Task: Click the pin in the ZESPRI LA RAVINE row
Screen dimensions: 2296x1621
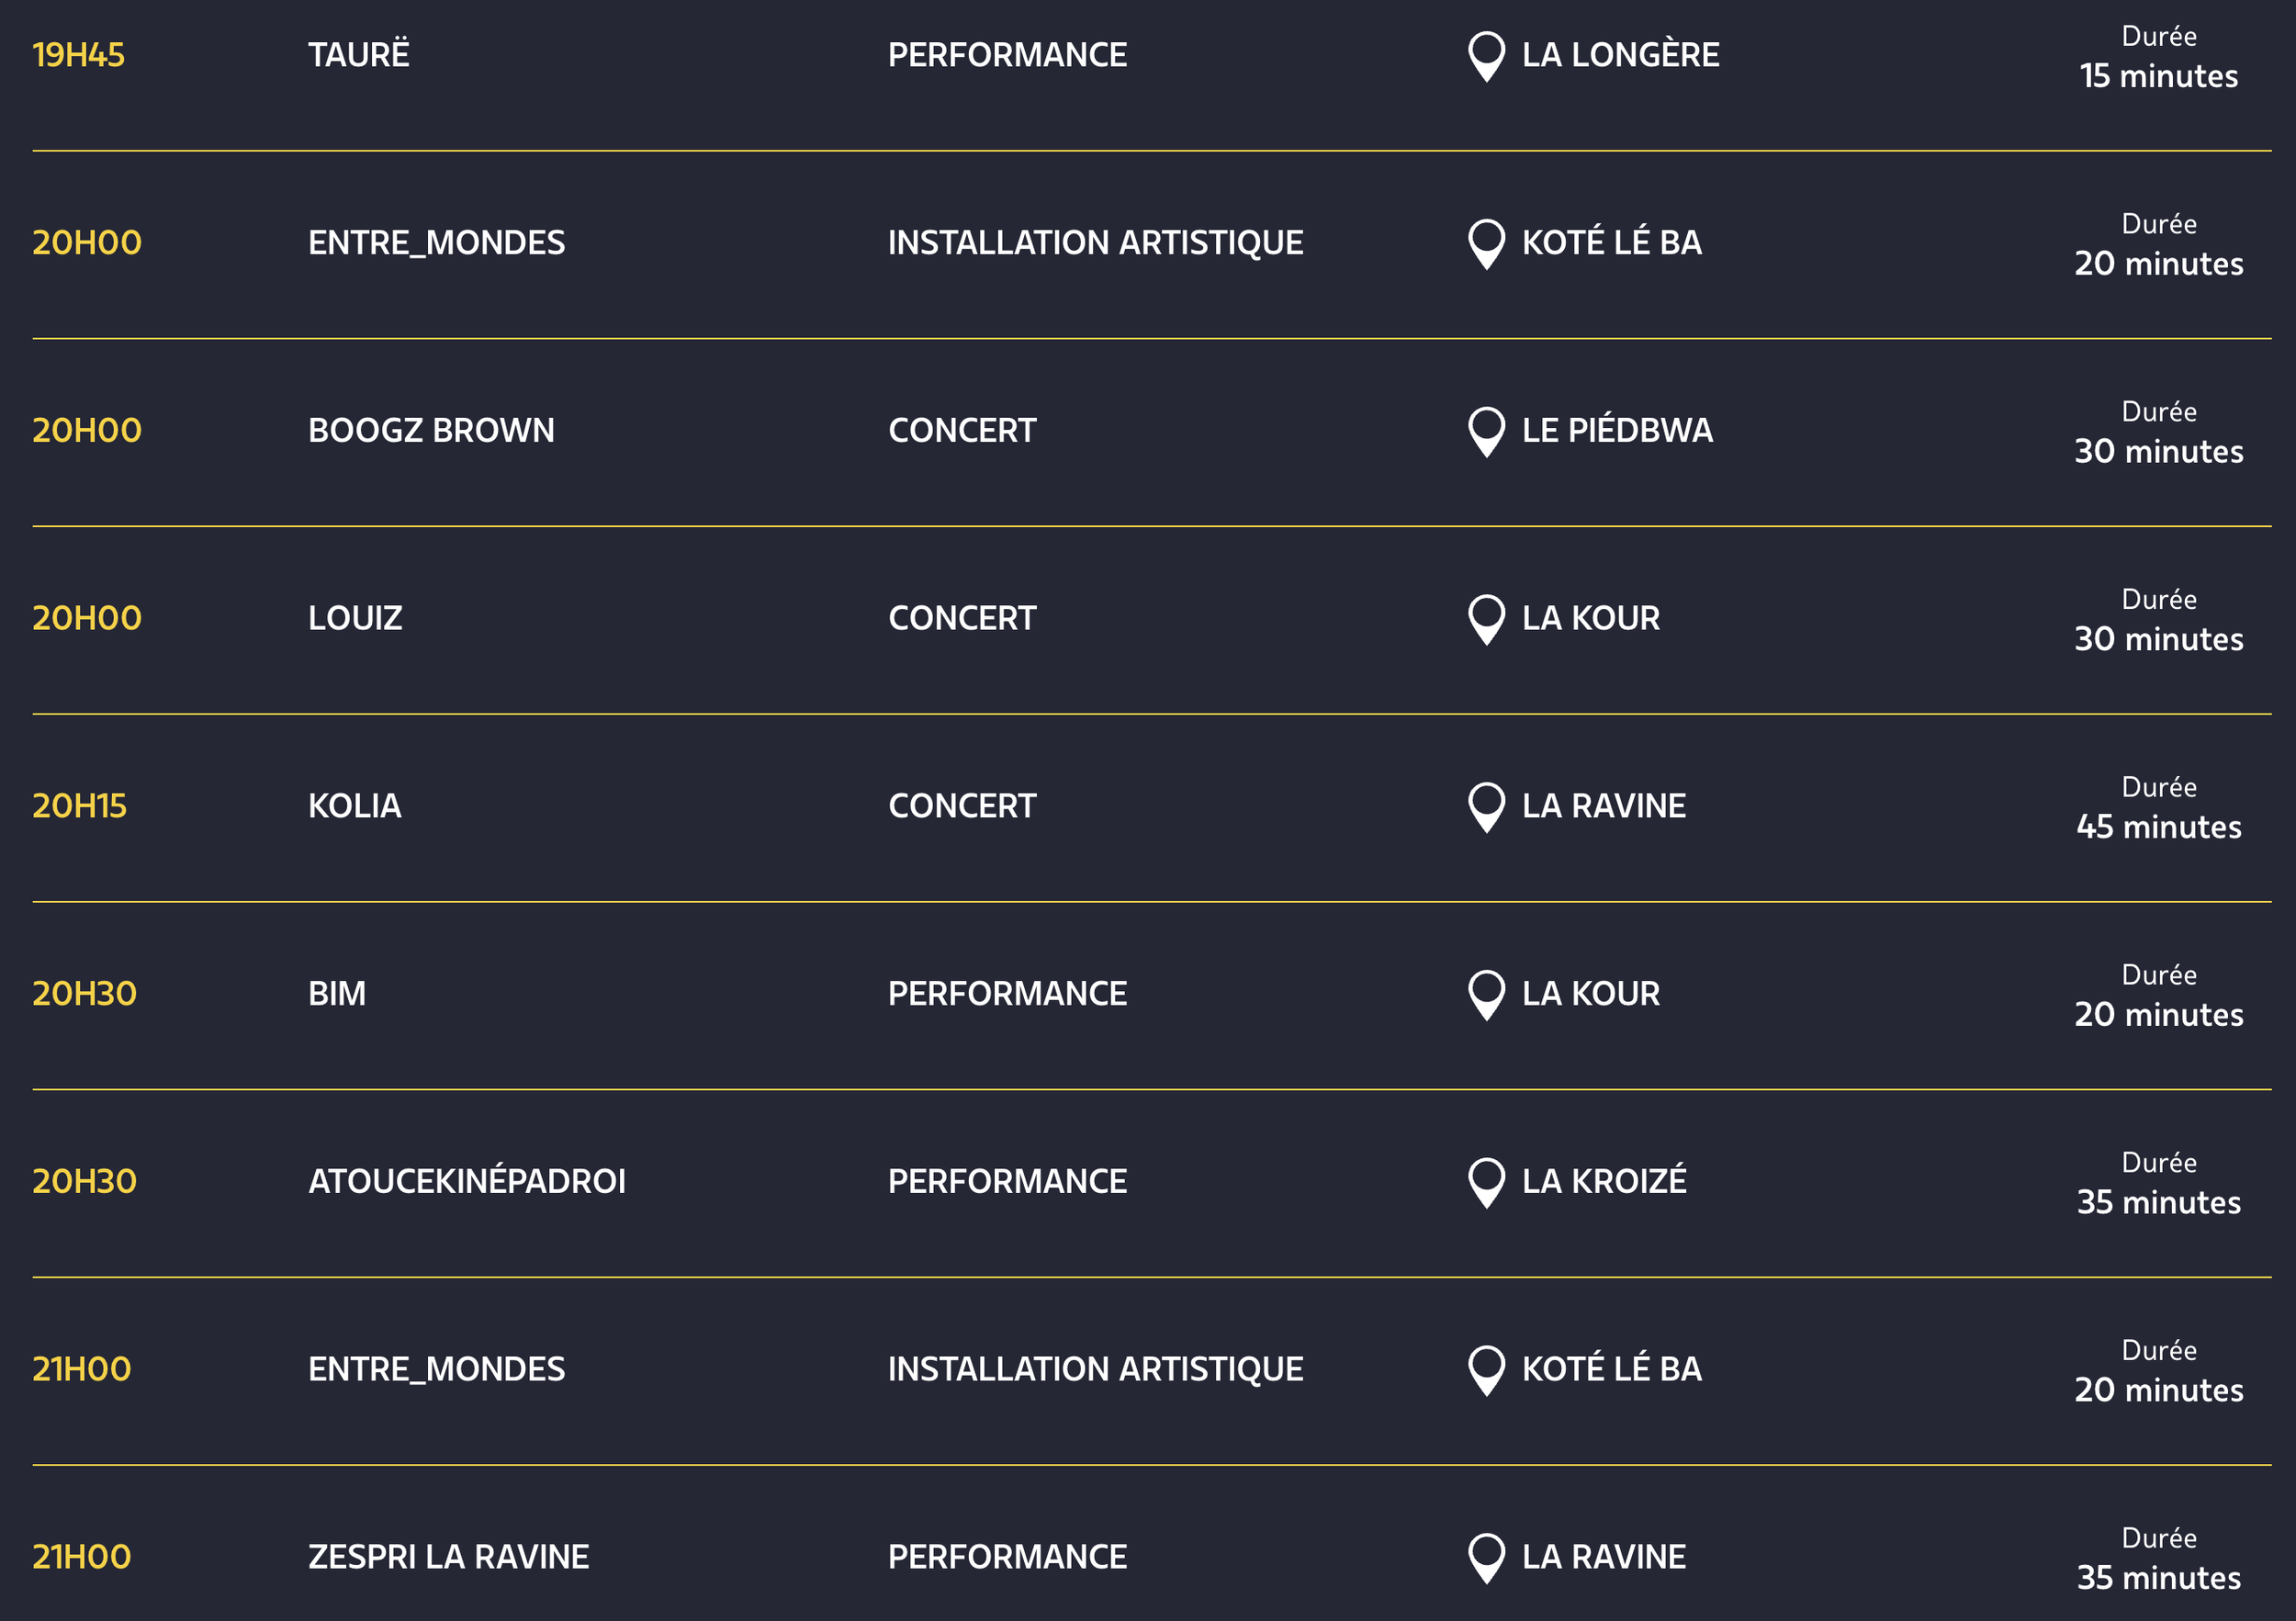Action: tap(1486, 1558)
